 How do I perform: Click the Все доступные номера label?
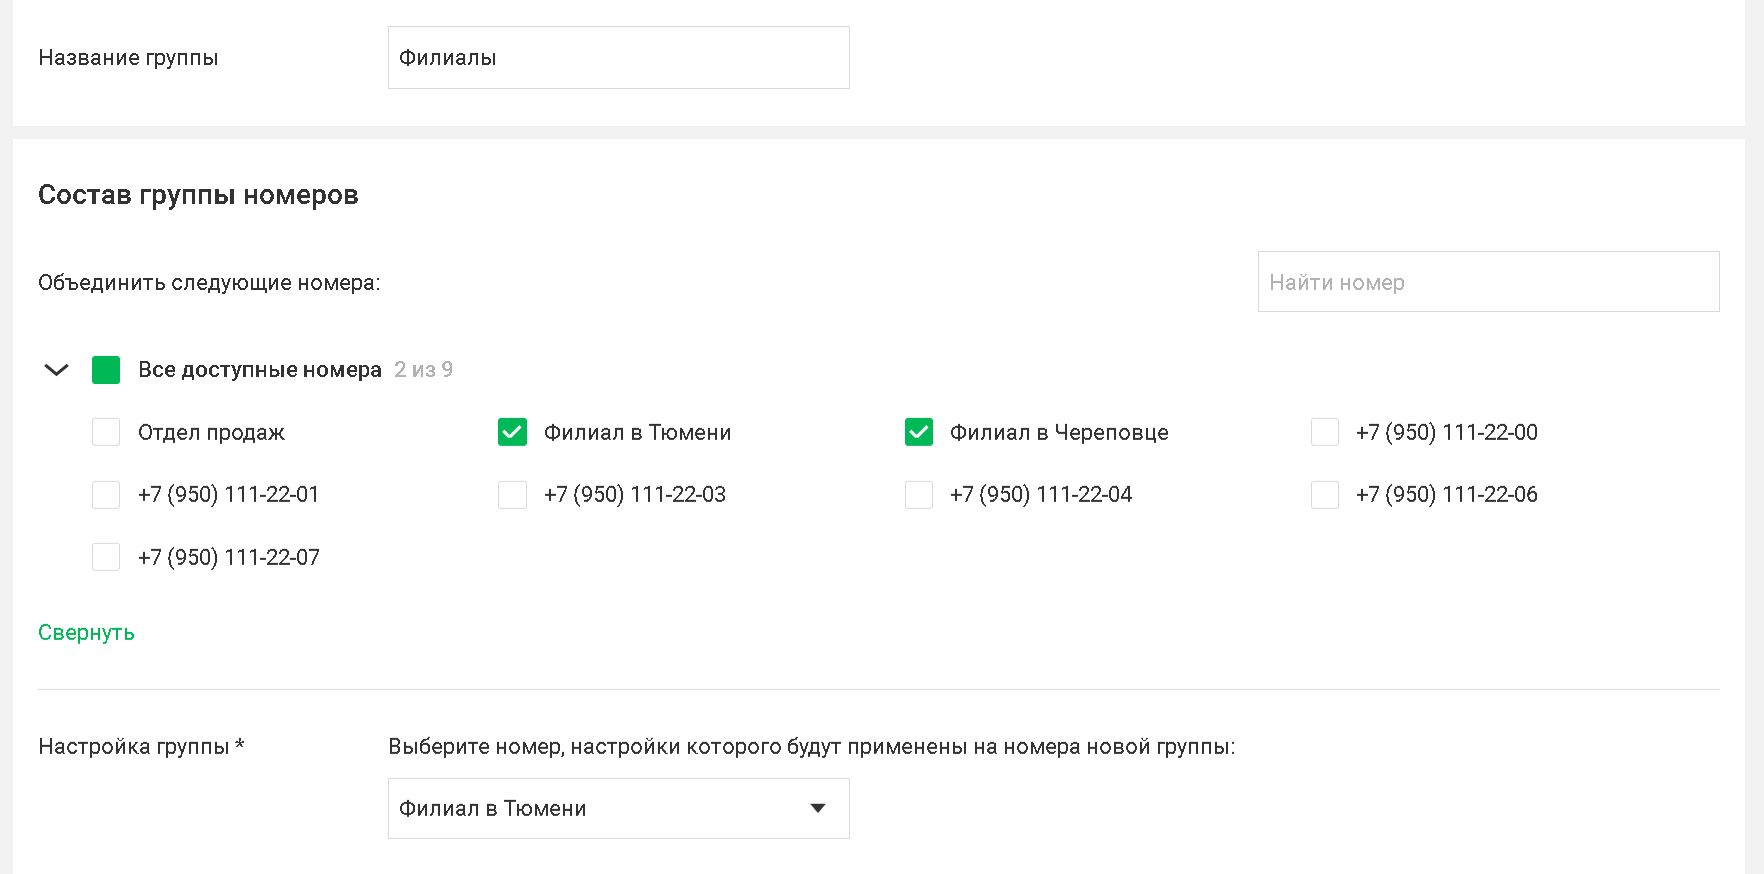coord(260,370)
